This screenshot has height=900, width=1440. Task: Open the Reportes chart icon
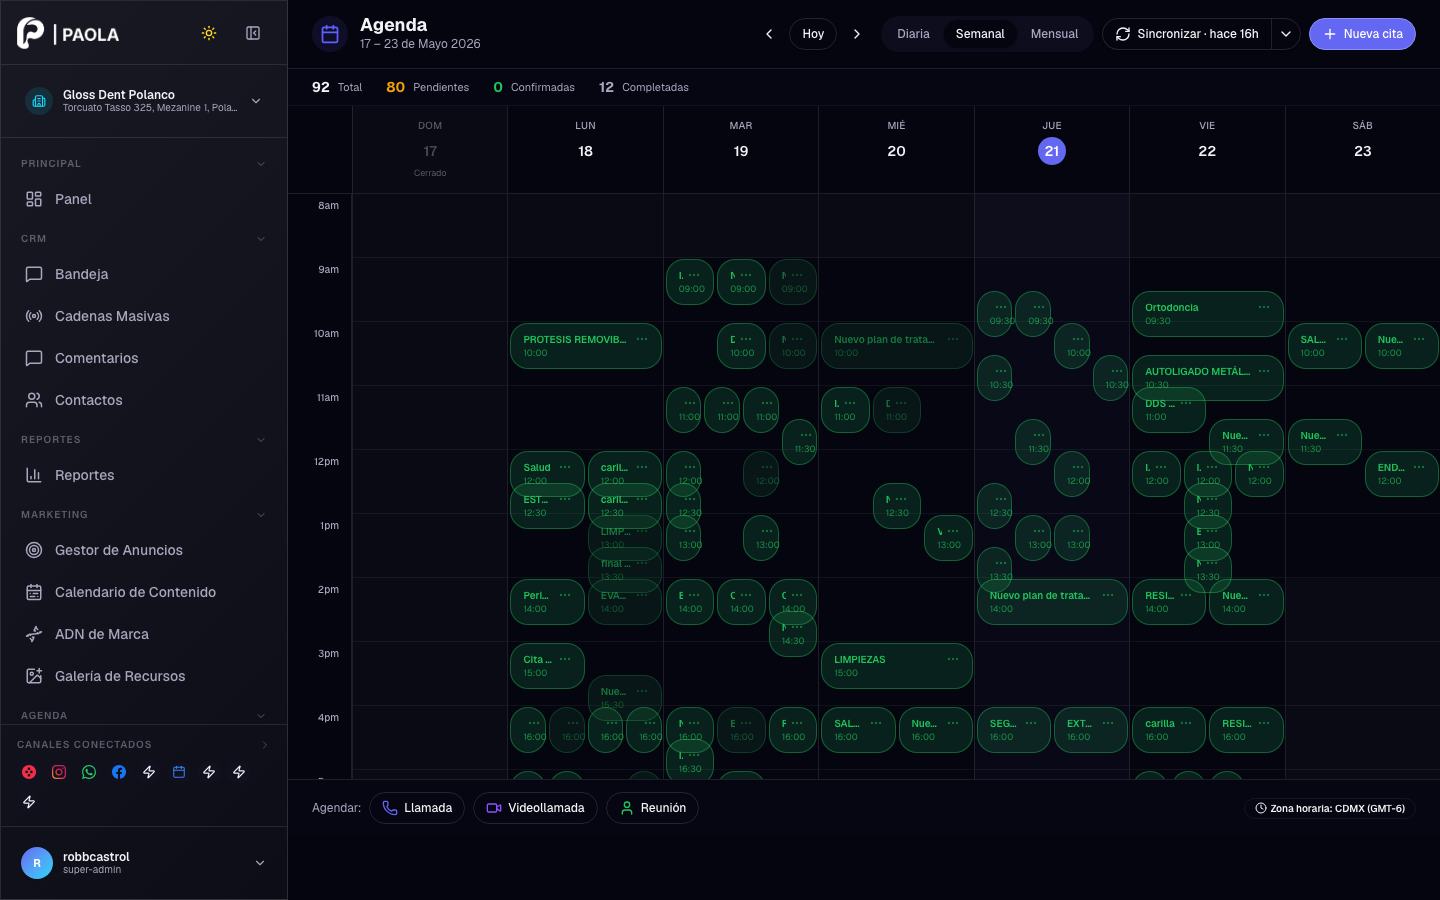(x=34, y=475)
